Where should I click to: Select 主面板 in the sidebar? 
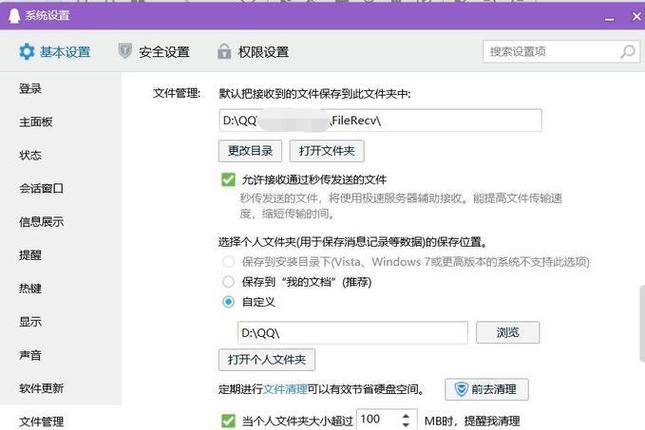click(x=36, y=122)
